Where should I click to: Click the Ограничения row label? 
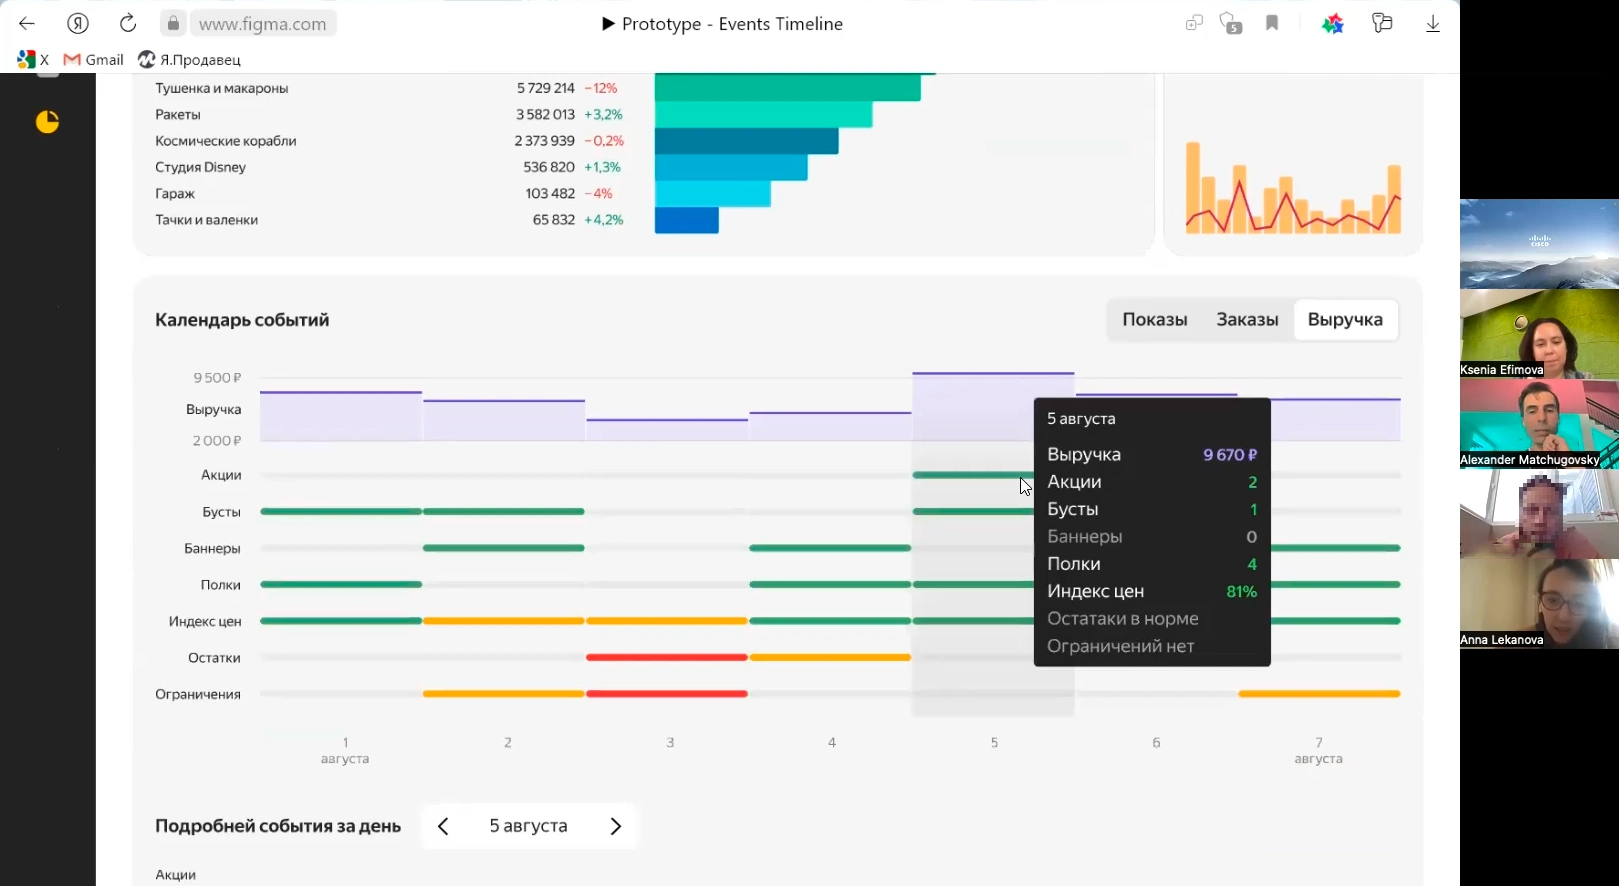pos(198,694)
